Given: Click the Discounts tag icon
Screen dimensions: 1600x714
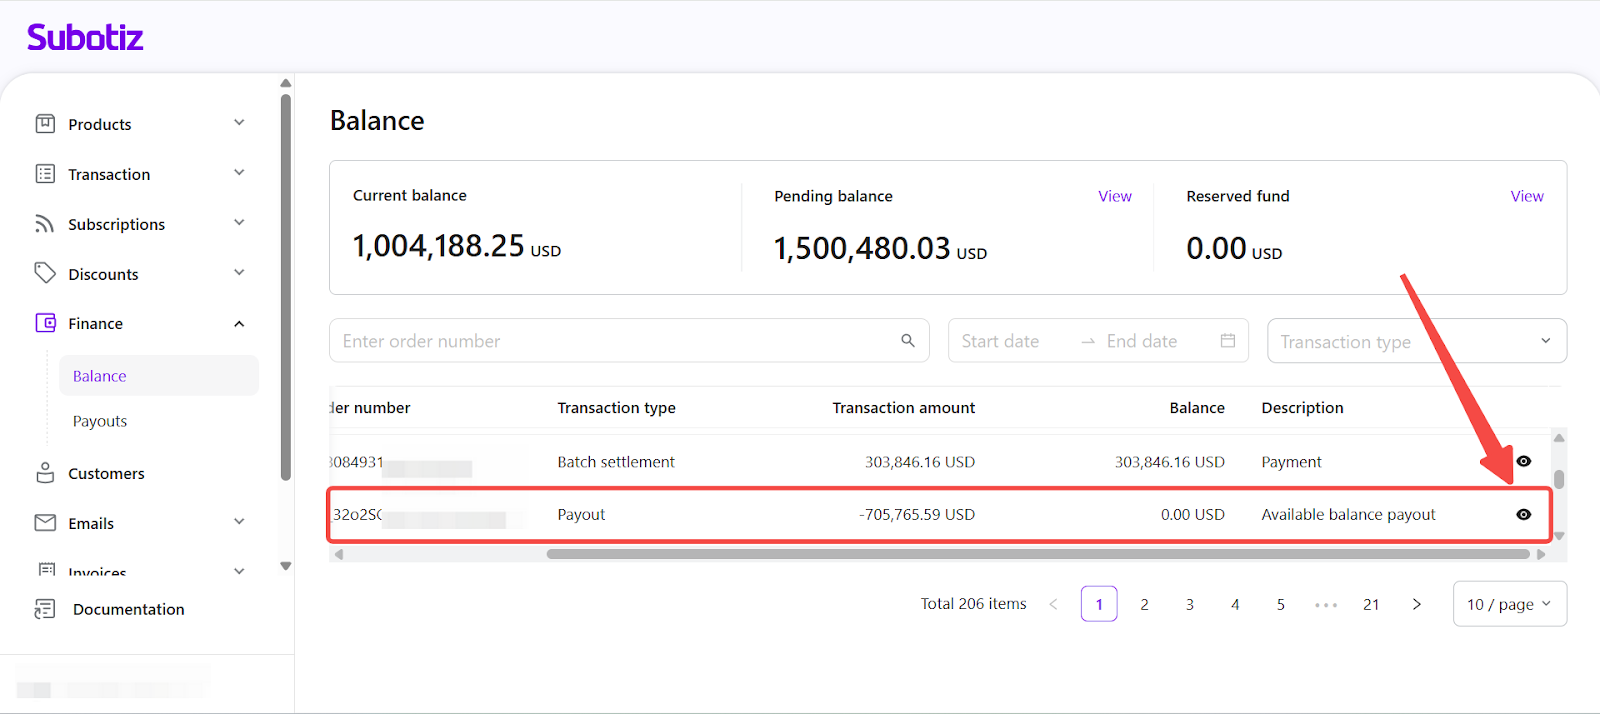Looking at the screenshot, I should 45,273.
